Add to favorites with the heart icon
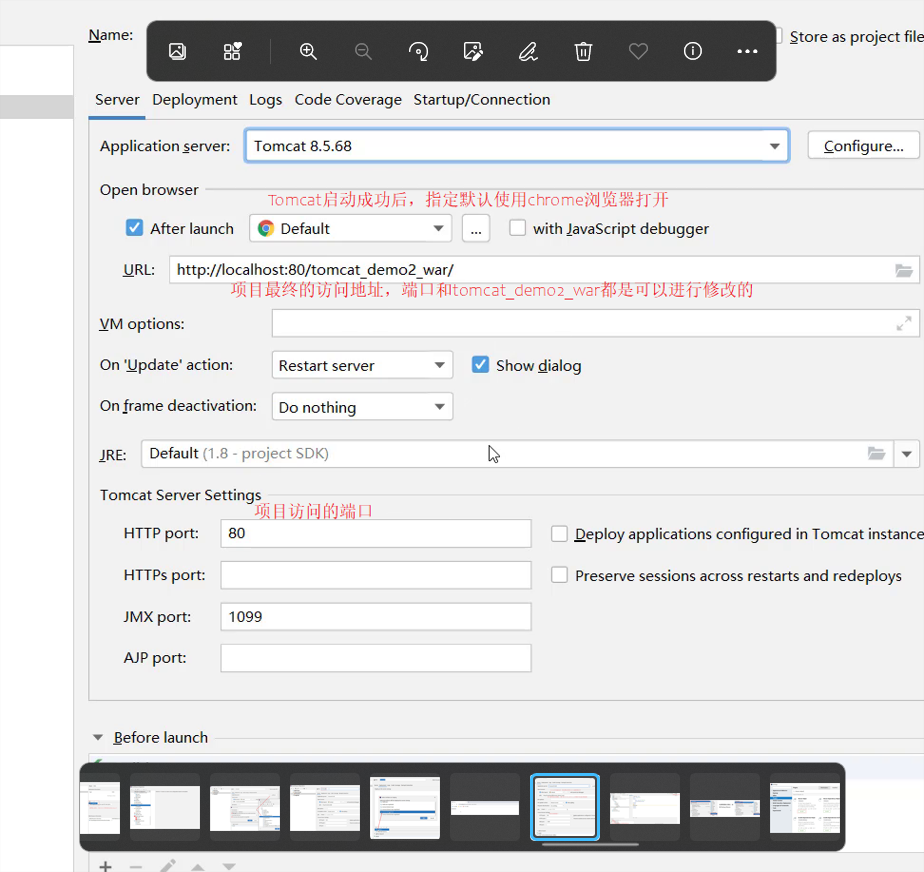 point(638,51)
